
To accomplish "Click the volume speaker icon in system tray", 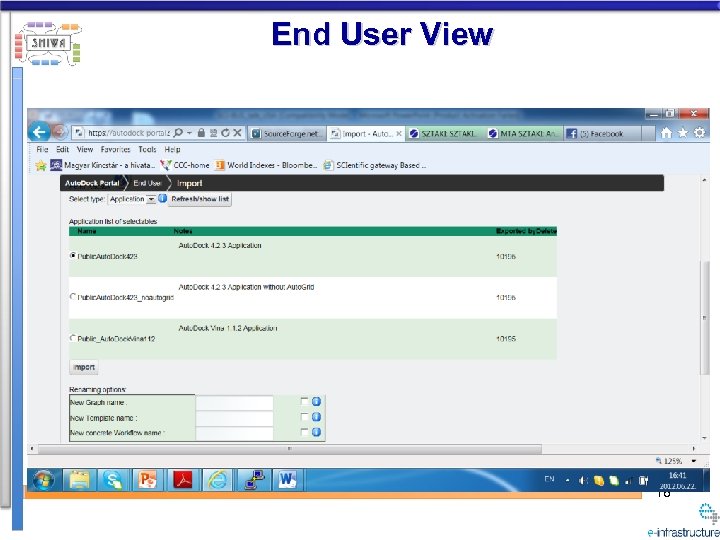I will point(583,480).
